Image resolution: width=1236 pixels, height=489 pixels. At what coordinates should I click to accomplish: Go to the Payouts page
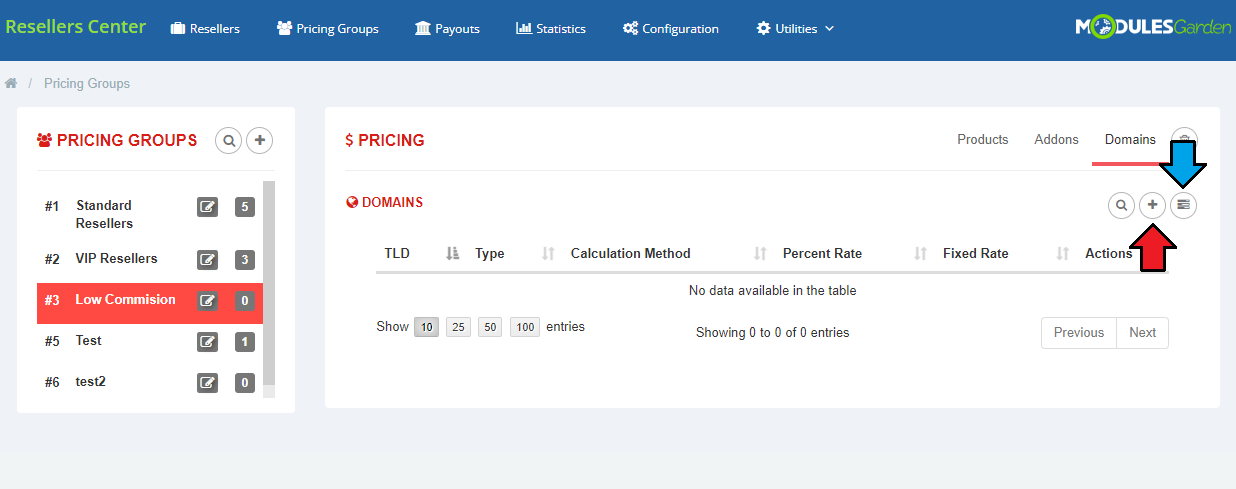(x=447, y=28)
